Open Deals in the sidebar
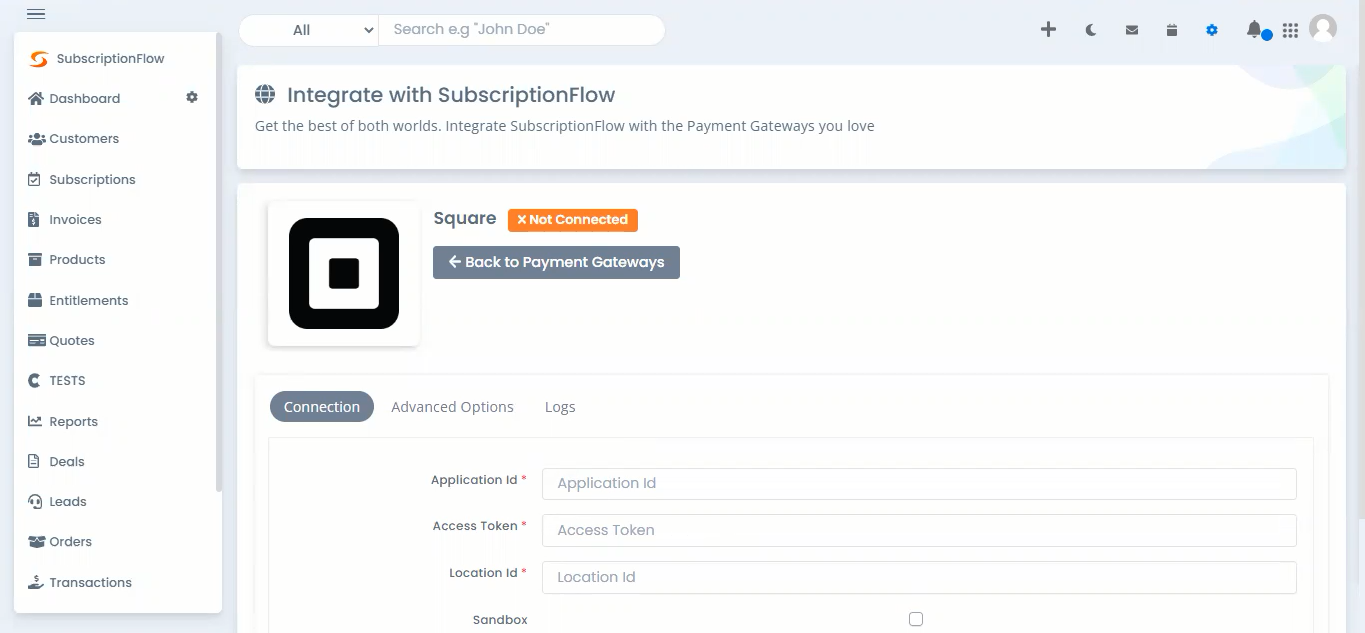Image resolution: width=1365 pixels, height=633 pixels. 67,462
